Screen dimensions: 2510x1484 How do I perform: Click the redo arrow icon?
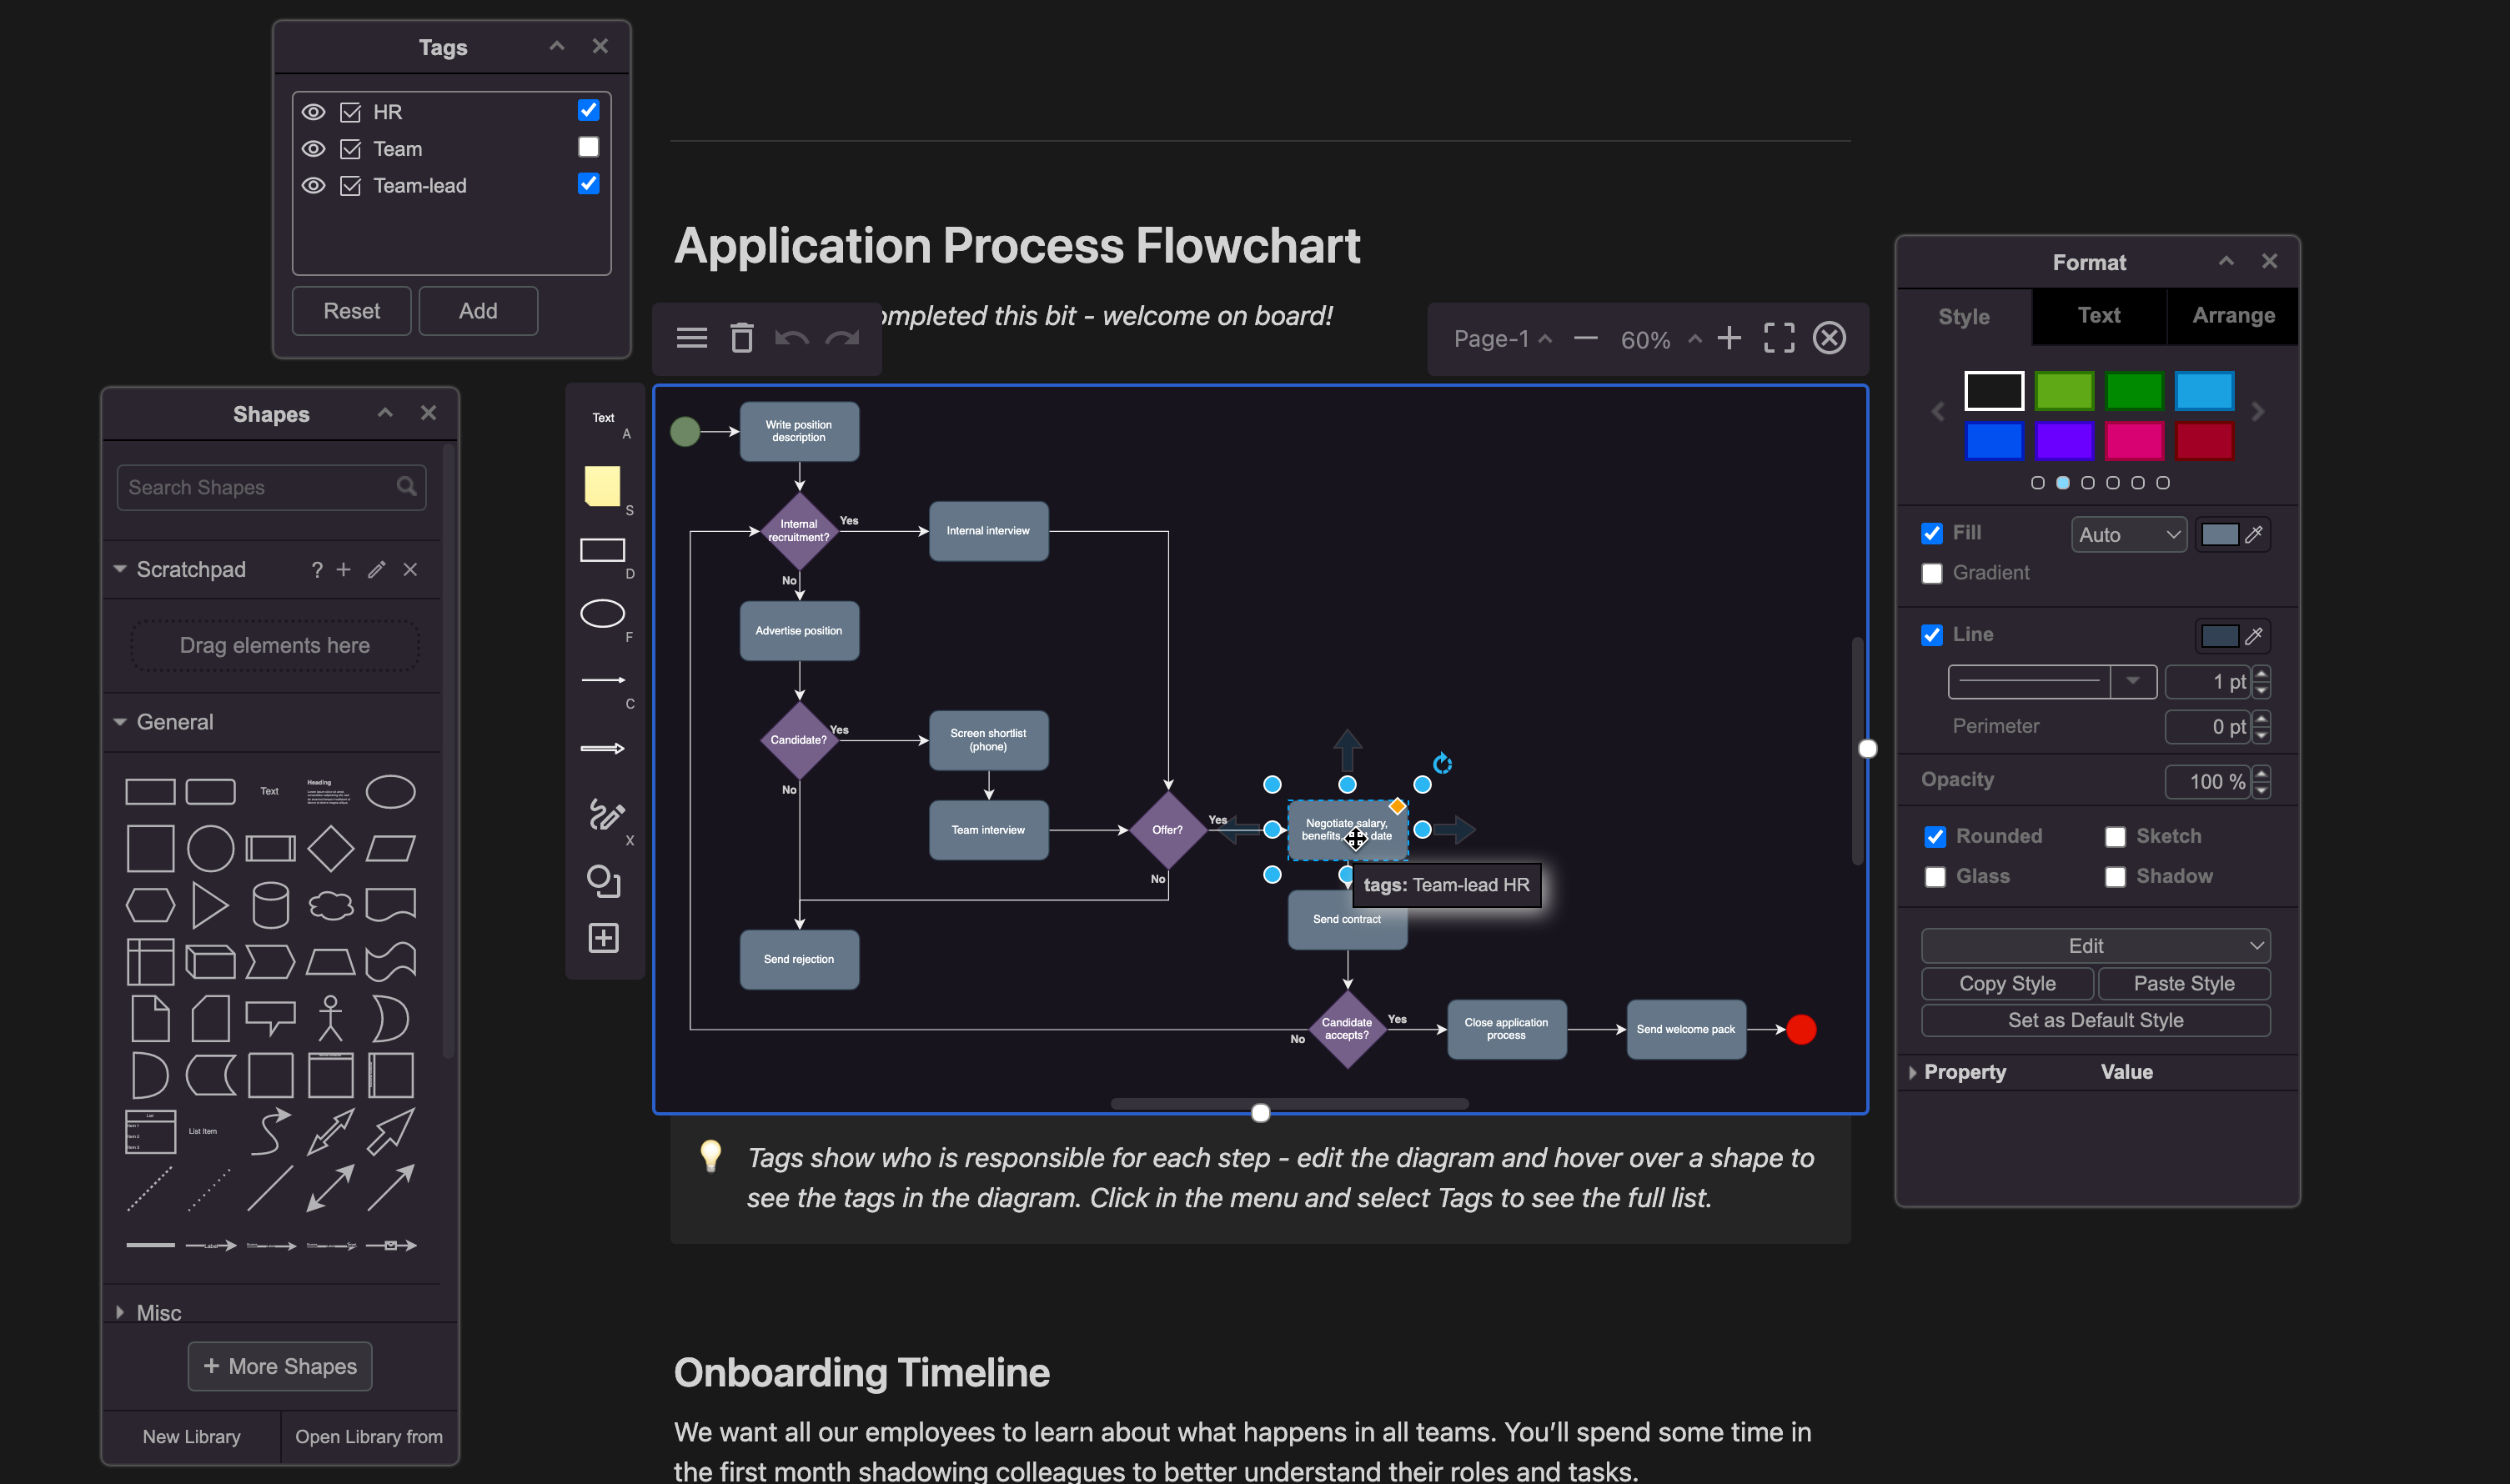843,338
